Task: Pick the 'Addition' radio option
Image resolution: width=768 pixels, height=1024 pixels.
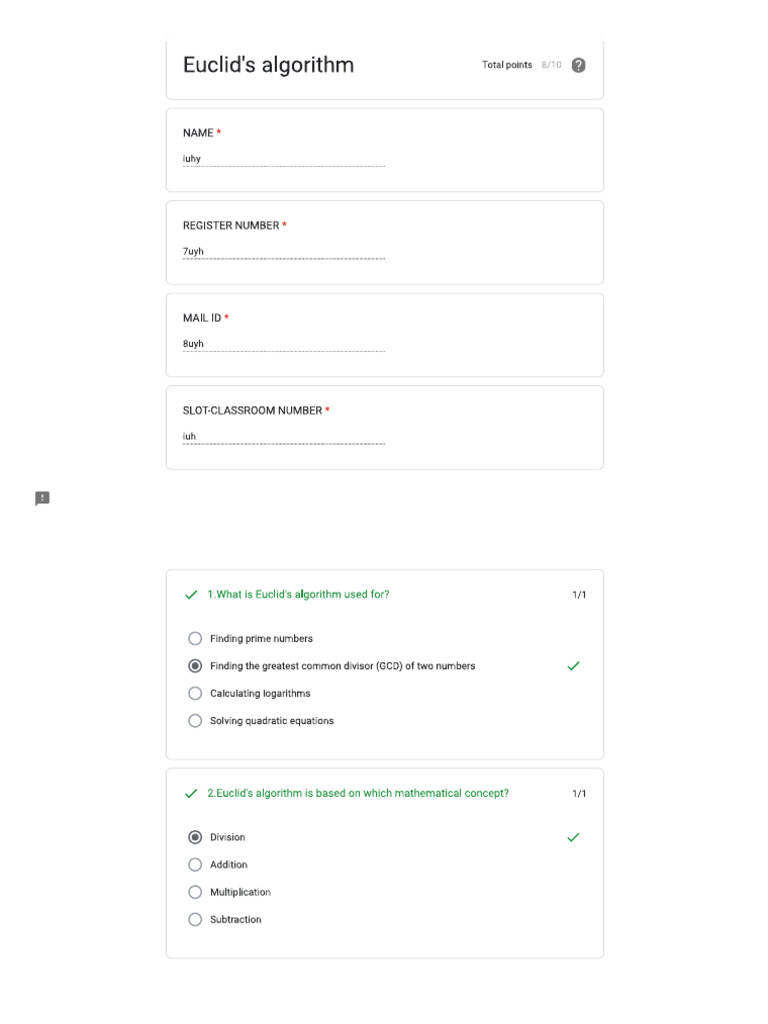Action: tap(195, 865)
